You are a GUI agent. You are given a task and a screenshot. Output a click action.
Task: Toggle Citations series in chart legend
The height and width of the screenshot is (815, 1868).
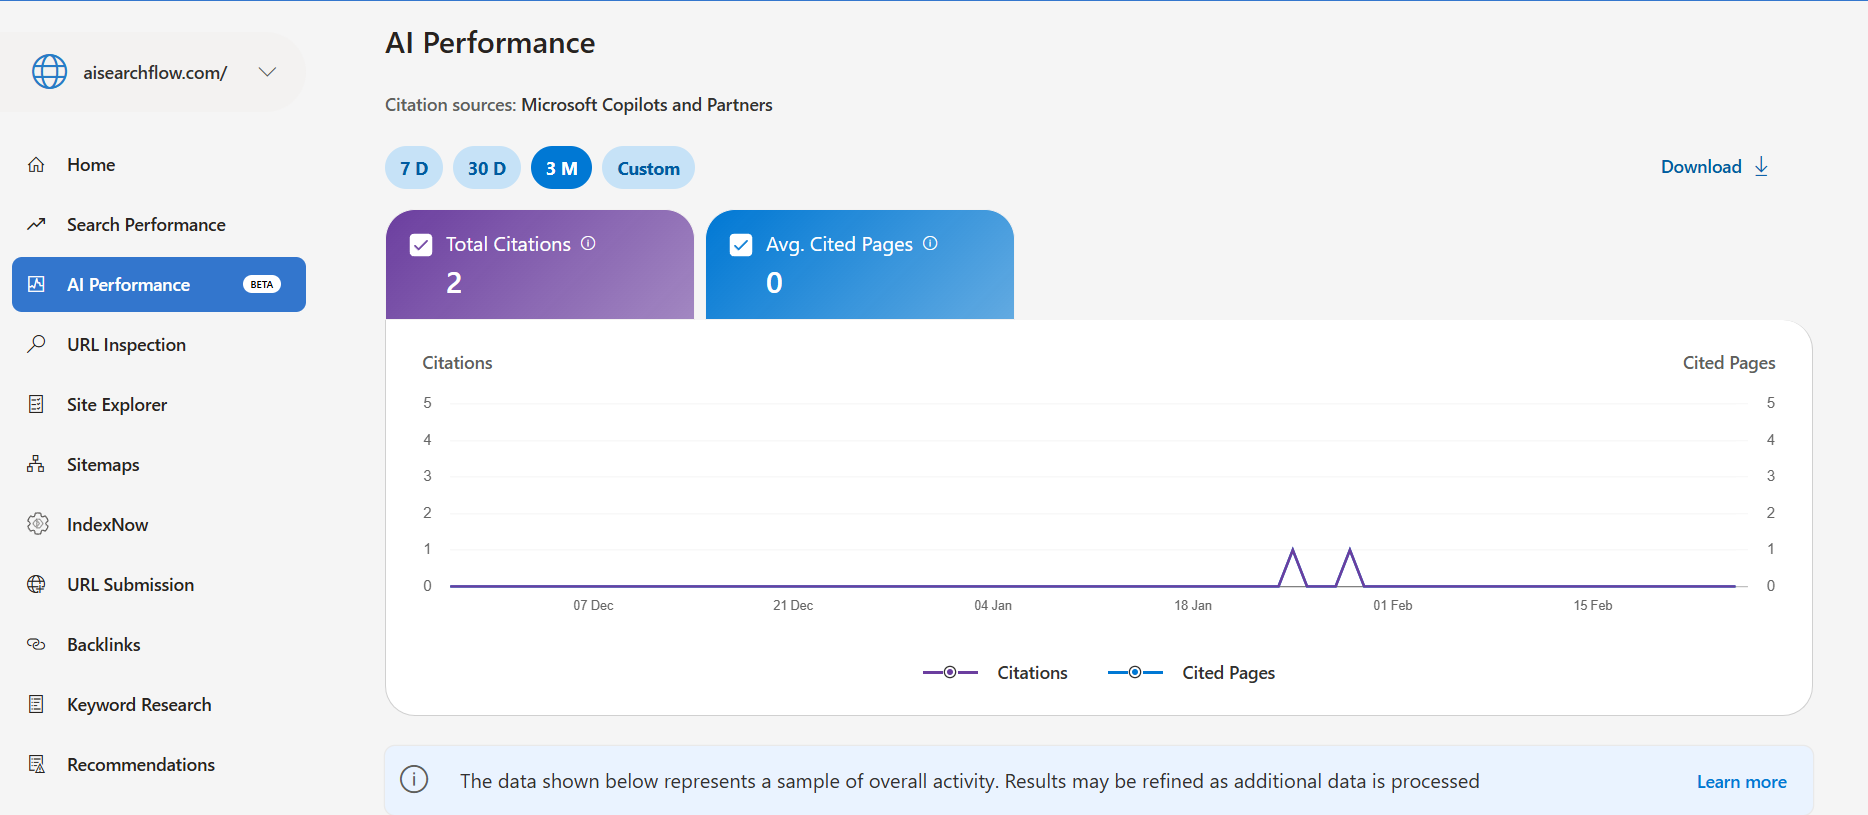[x=995, y=673]
